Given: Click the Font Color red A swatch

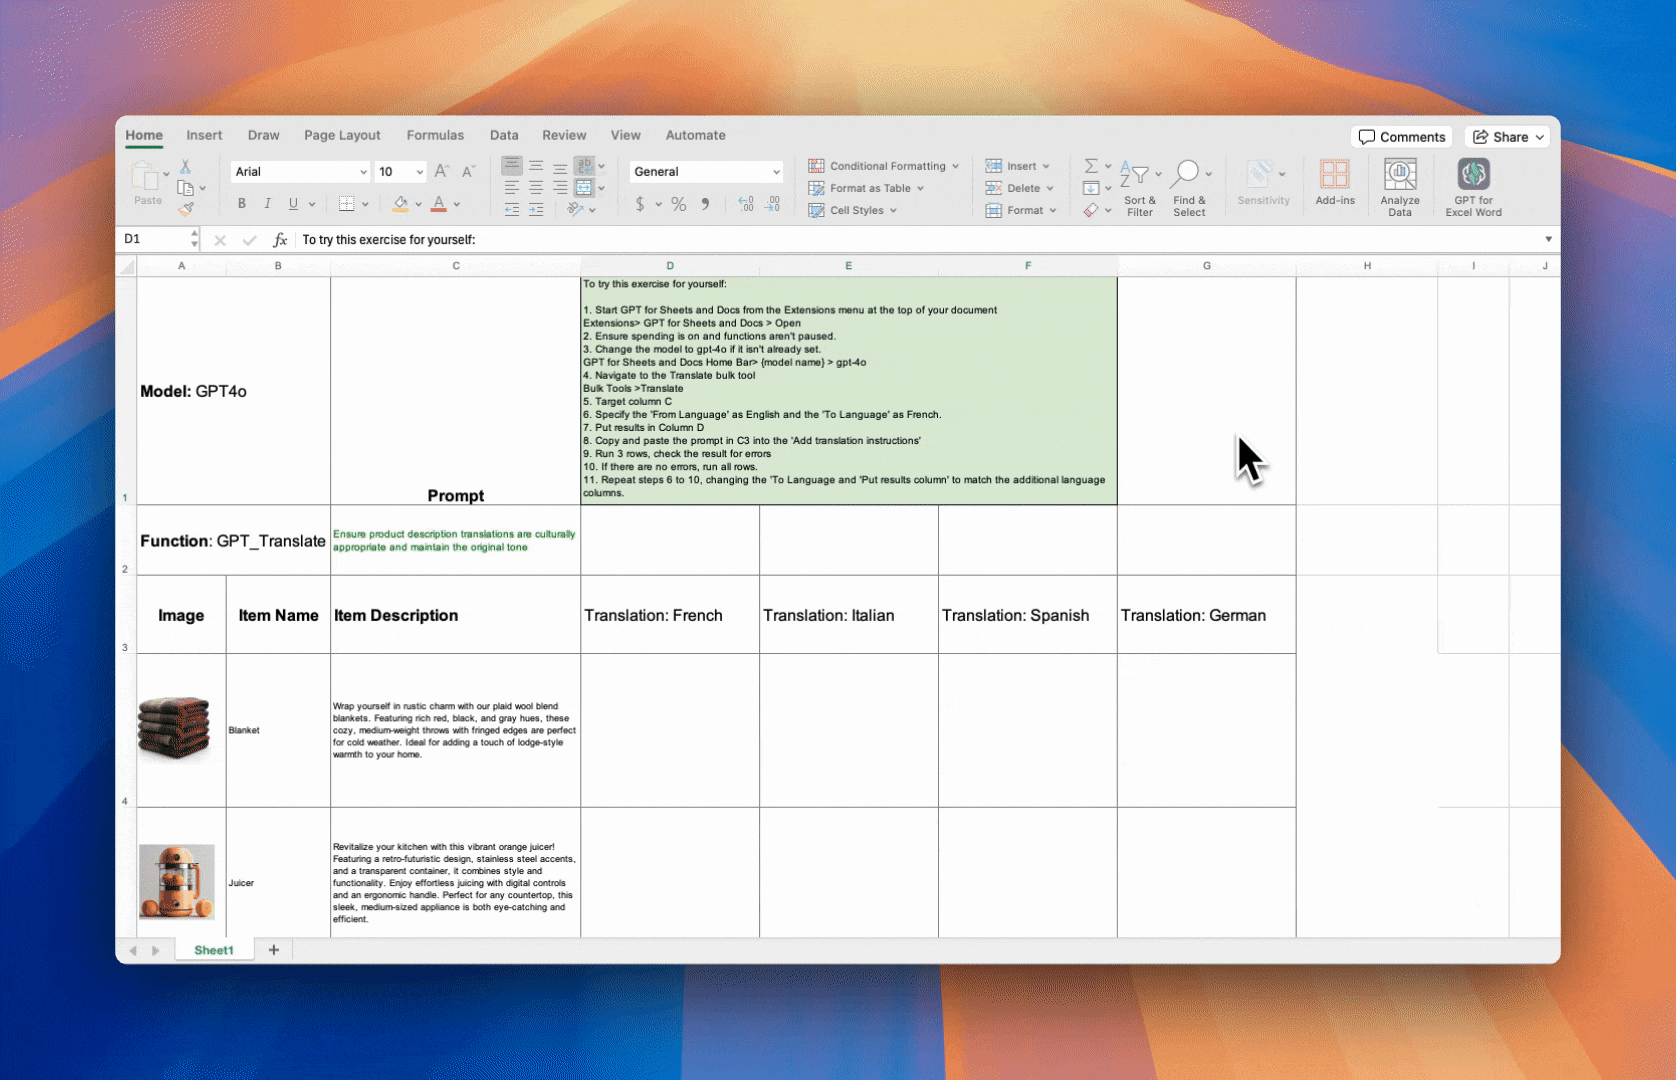Looking at the screenshot, I should point(438,204).
